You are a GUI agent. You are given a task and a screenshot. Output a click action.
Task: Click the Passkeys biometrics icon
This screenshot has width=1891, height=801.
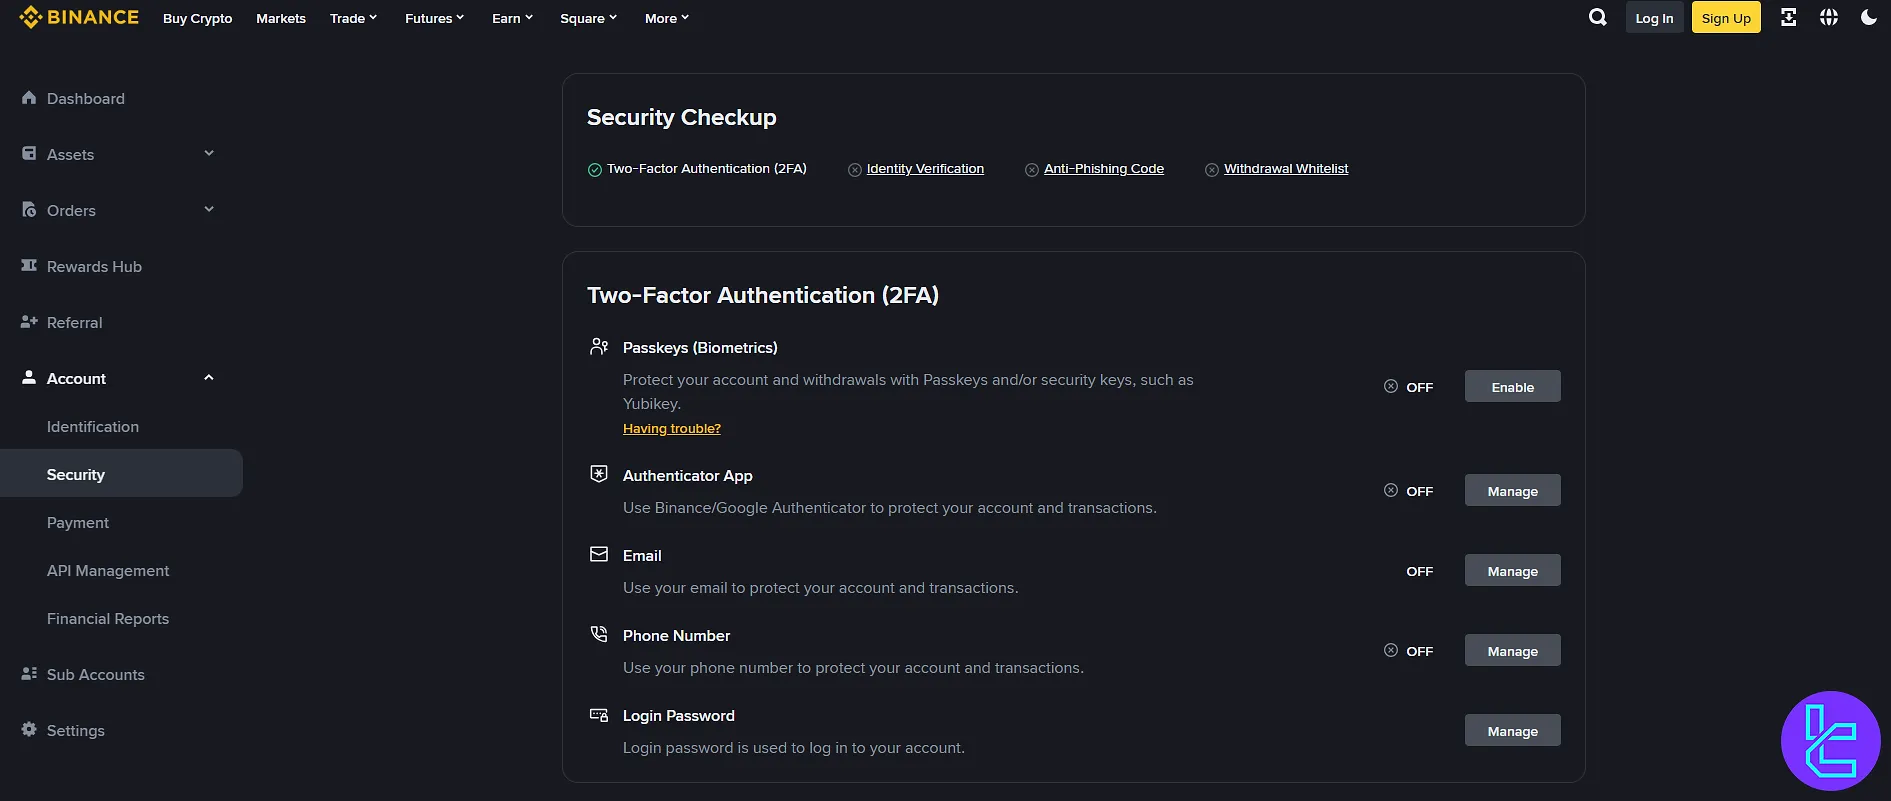(x=599, y=347)
